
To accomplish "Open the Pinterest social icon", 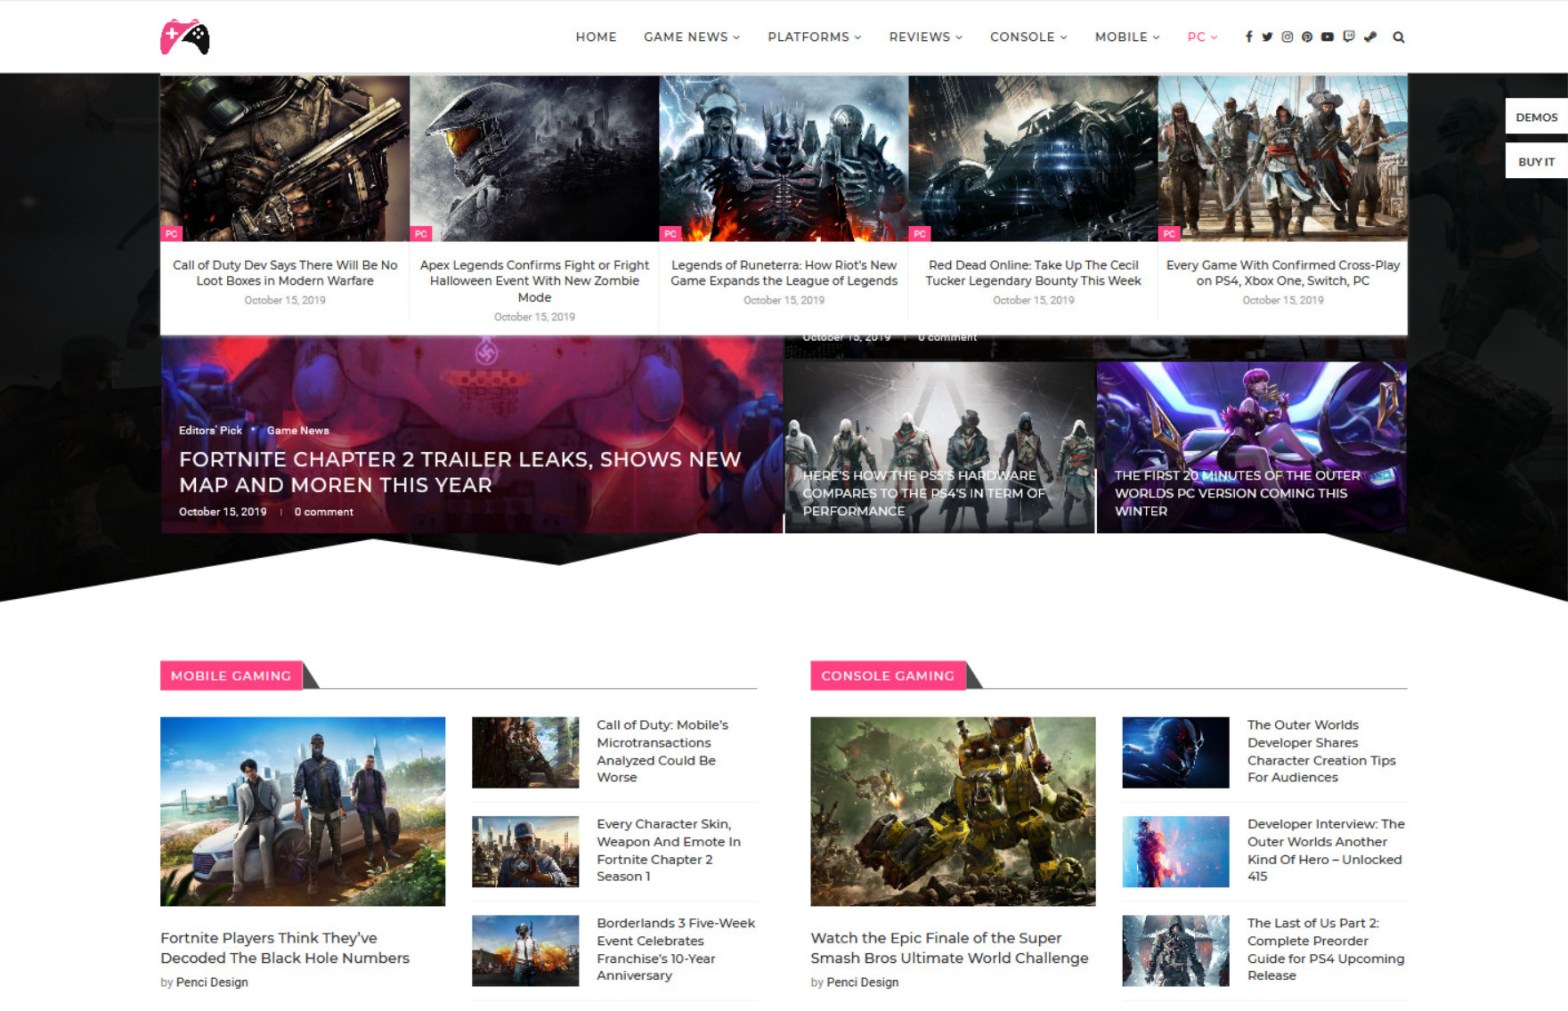I will [x=1307, y=37].
